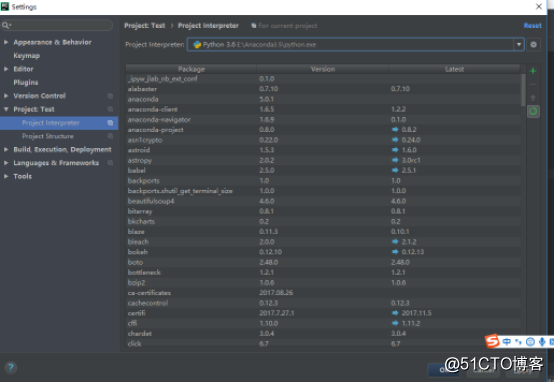554x383 pixels.
Task: Click the uninstall package minus icon
Action: click(x=533, y=84)
